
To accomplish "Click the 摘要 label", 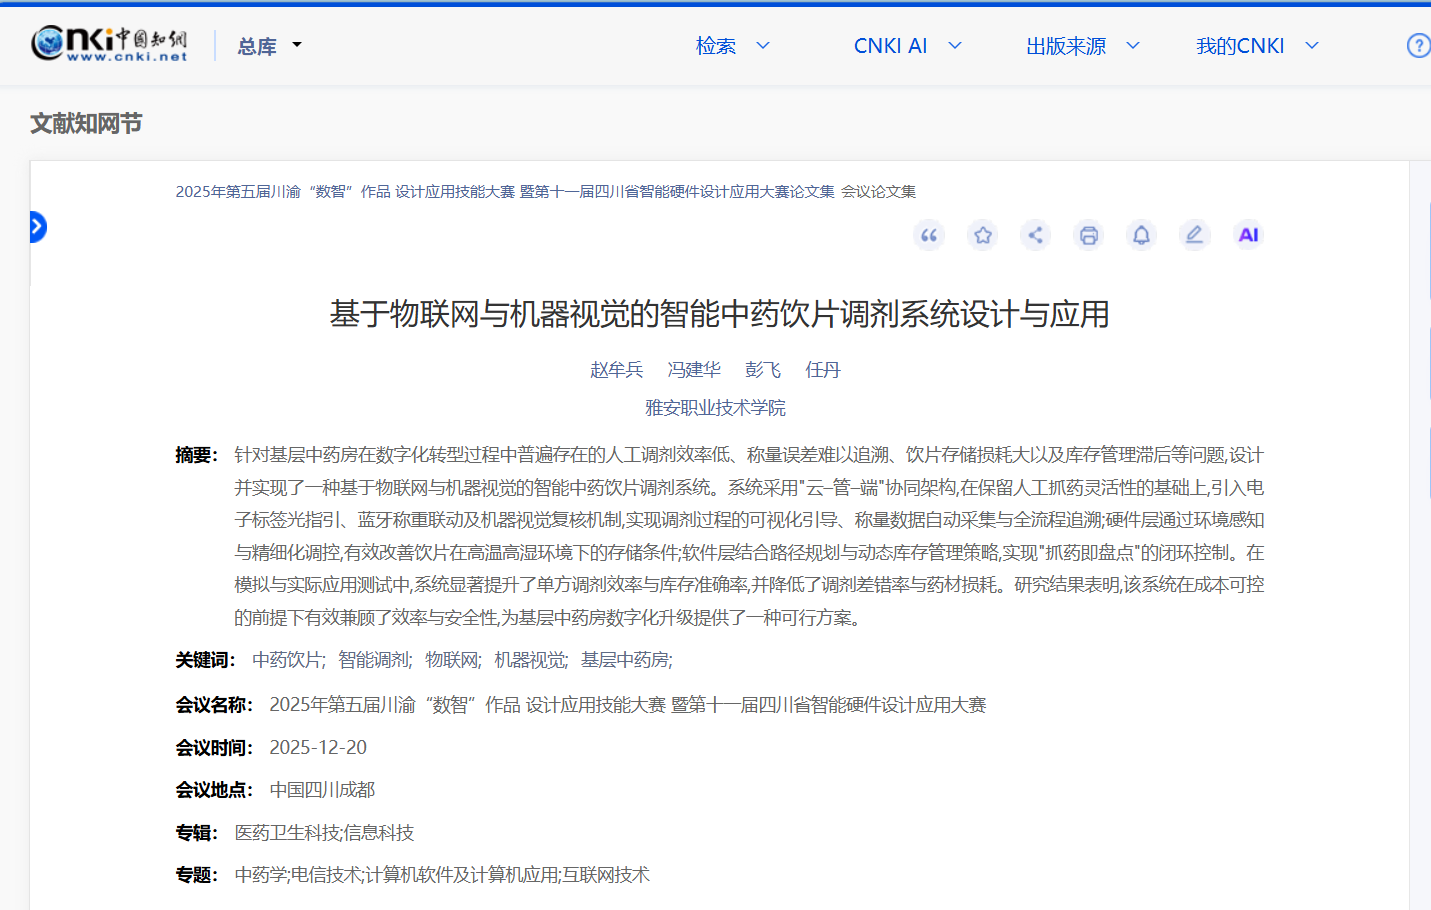I will click(x=197, y=455).
